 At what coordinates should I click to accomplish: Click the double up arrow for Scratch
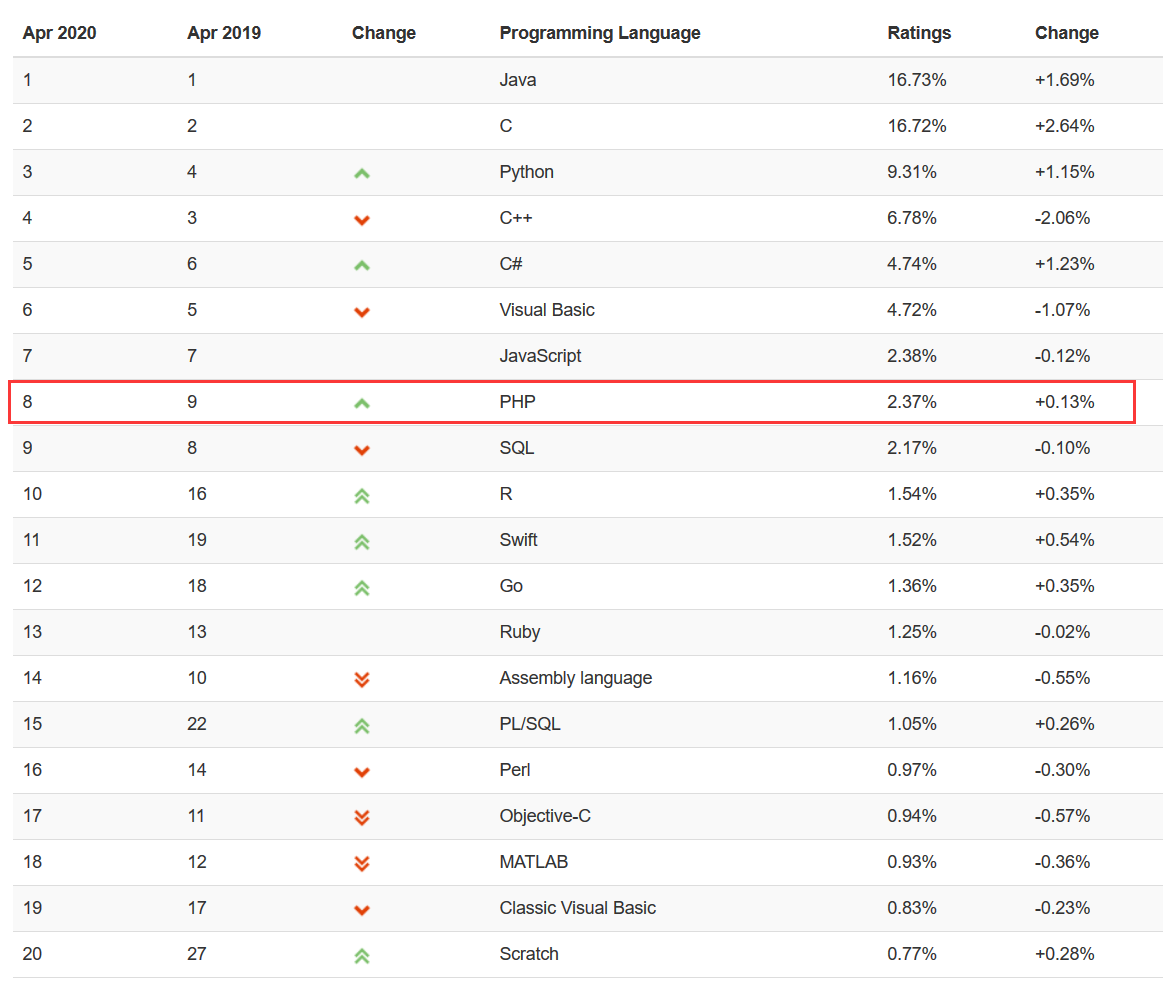point(362,955)
